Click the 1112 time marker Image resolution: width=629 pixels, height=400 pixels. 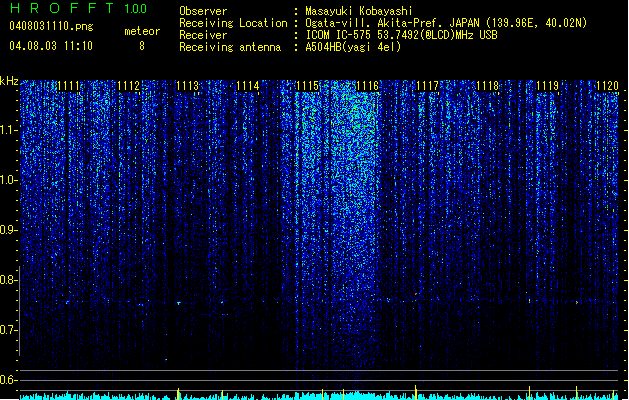pyautogui.click(x=128, y=86)
